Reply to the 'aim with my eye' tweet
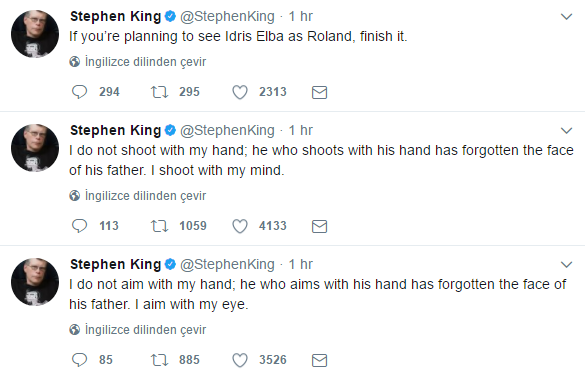 [79, 360]
